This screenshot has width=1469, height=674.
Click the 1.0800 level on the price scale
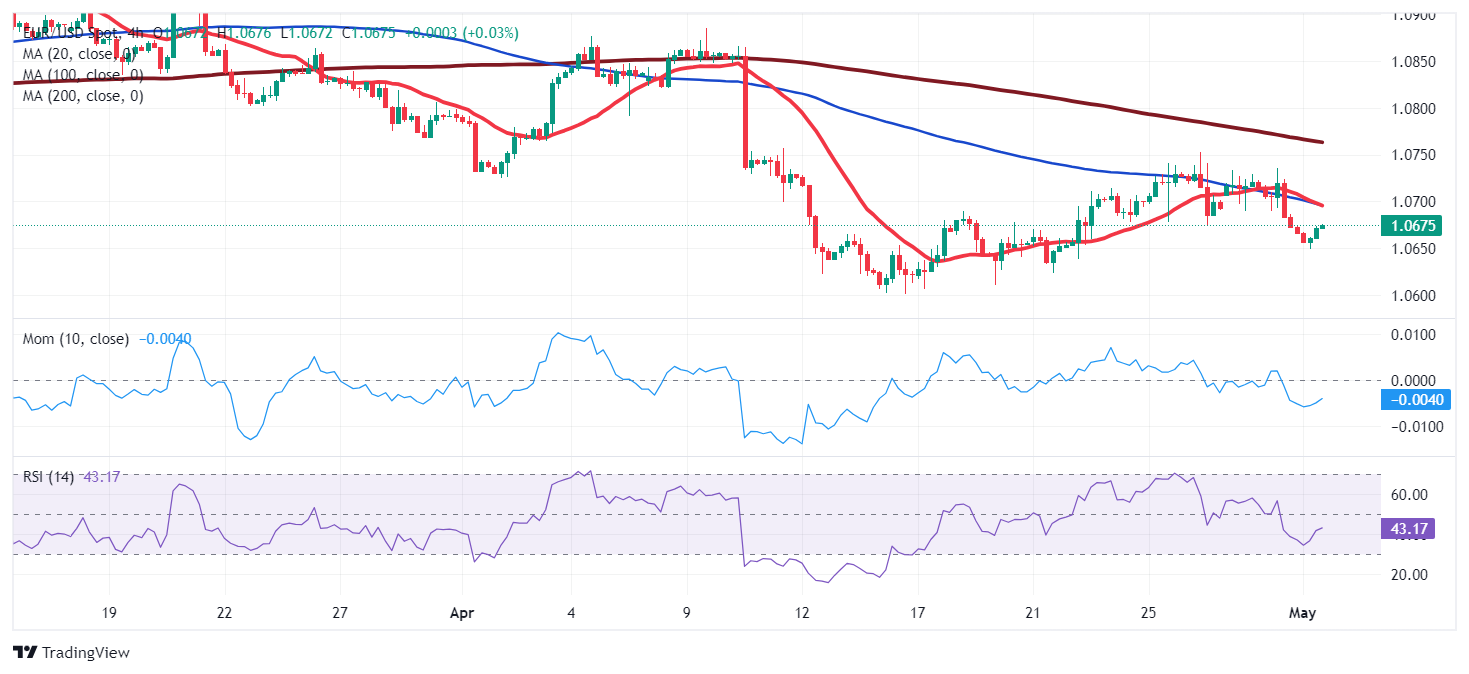point(1414,108)
